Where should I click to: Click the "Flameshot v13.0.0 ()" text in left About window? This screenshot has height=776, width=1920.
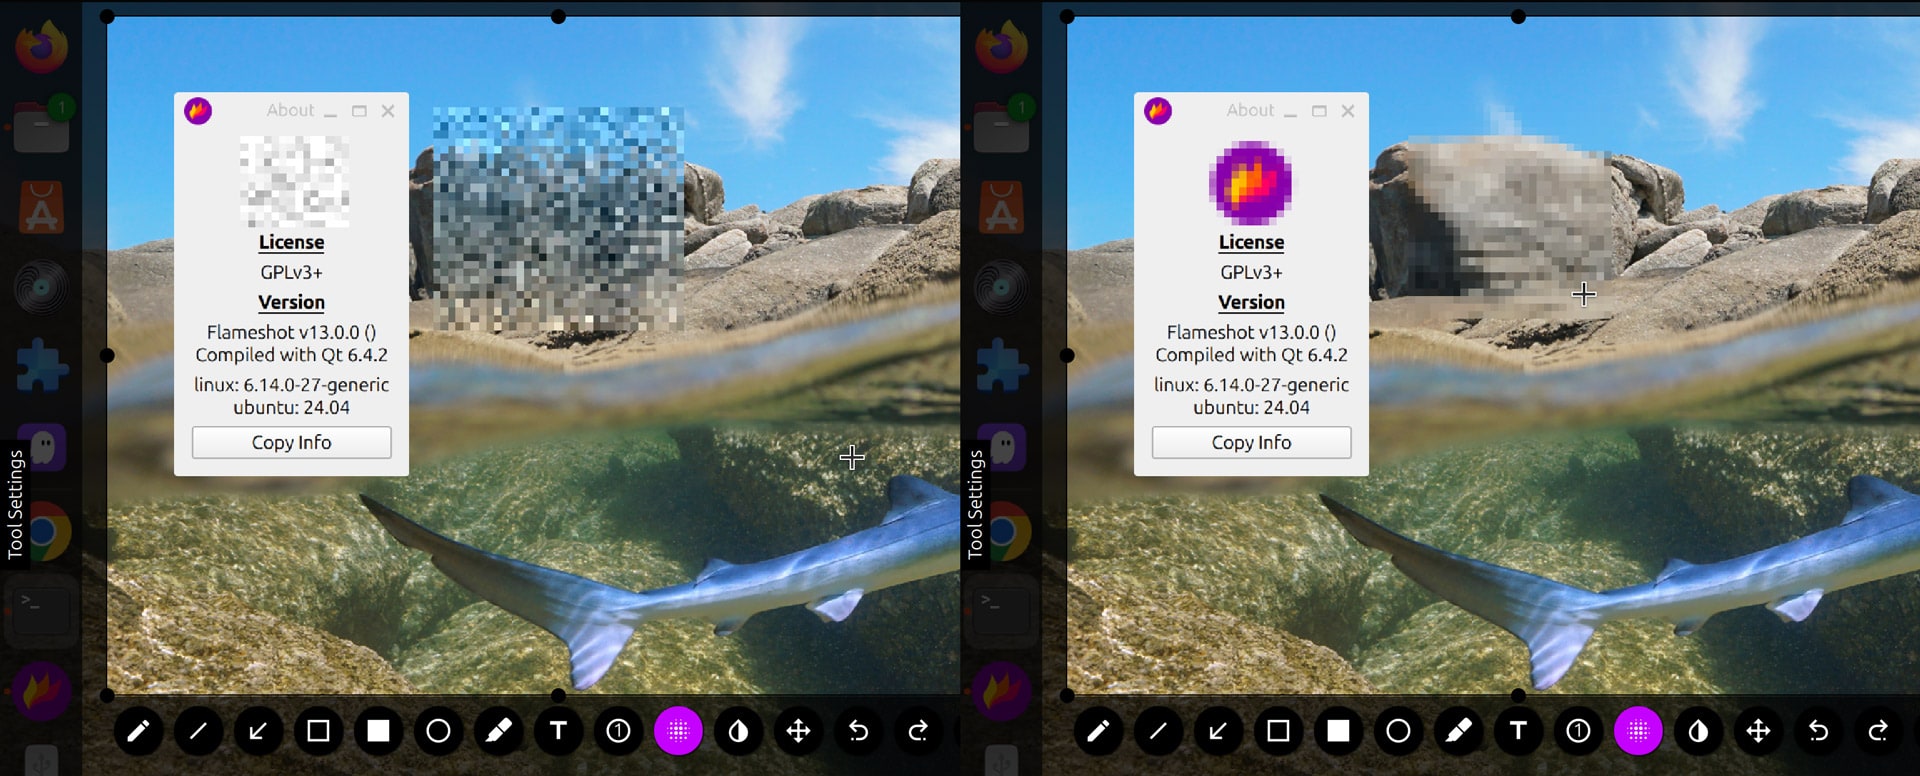click(291, 332)
